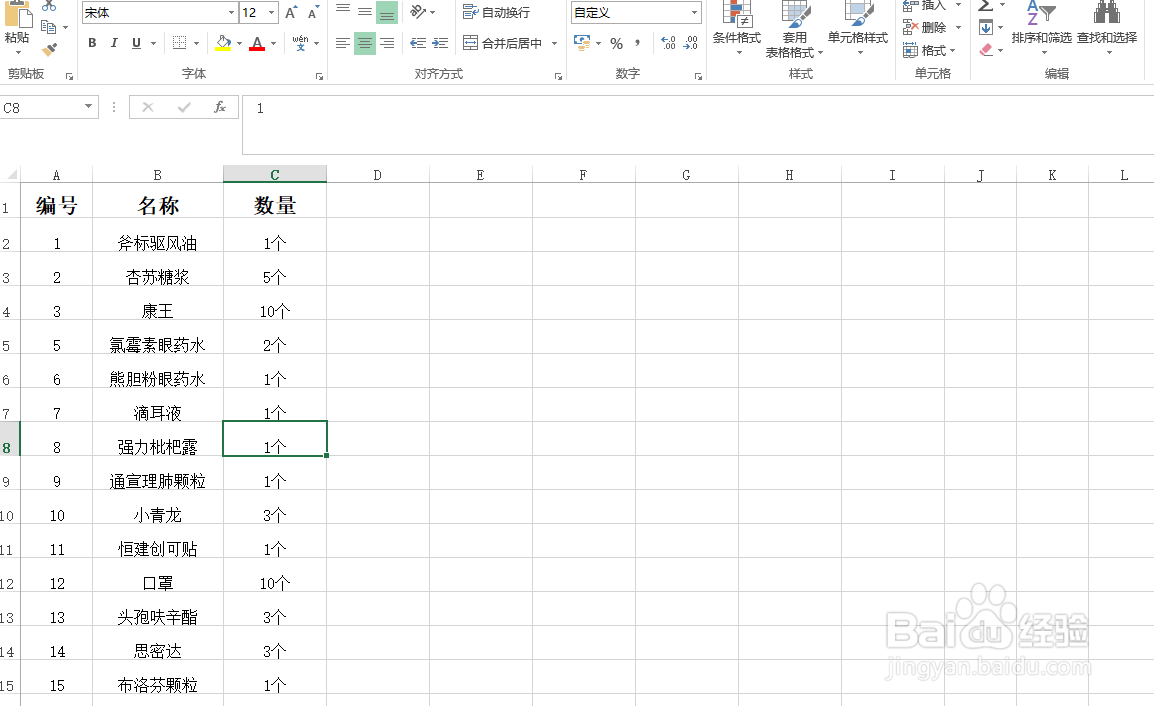
Task: Click the AutoSum sigma icon
Action: click(x=986, y=6)
